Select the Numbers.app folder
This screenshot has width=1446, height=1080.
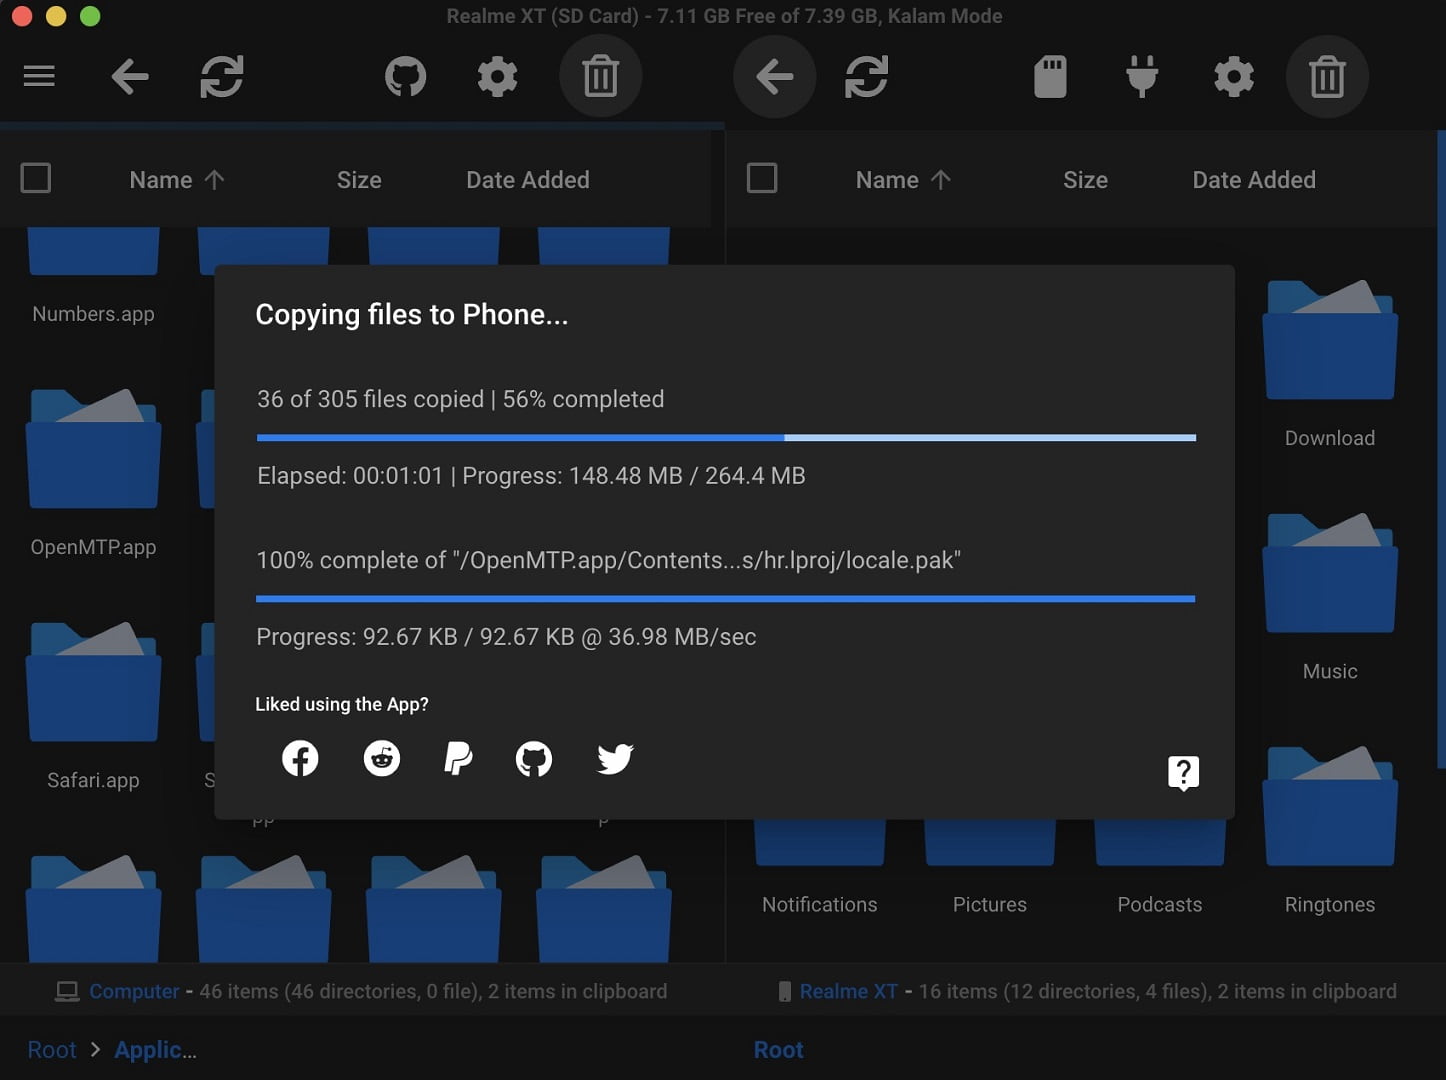tap(93, 276)
